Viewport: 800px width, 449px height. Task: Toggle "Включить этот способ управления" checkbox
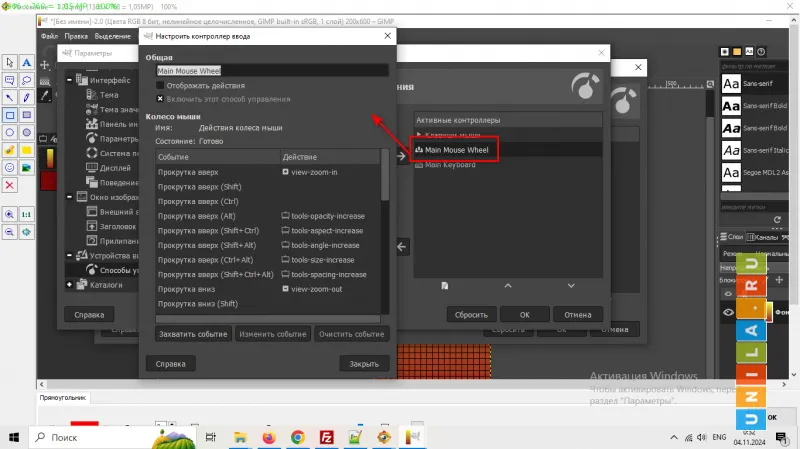coord(160,99)
